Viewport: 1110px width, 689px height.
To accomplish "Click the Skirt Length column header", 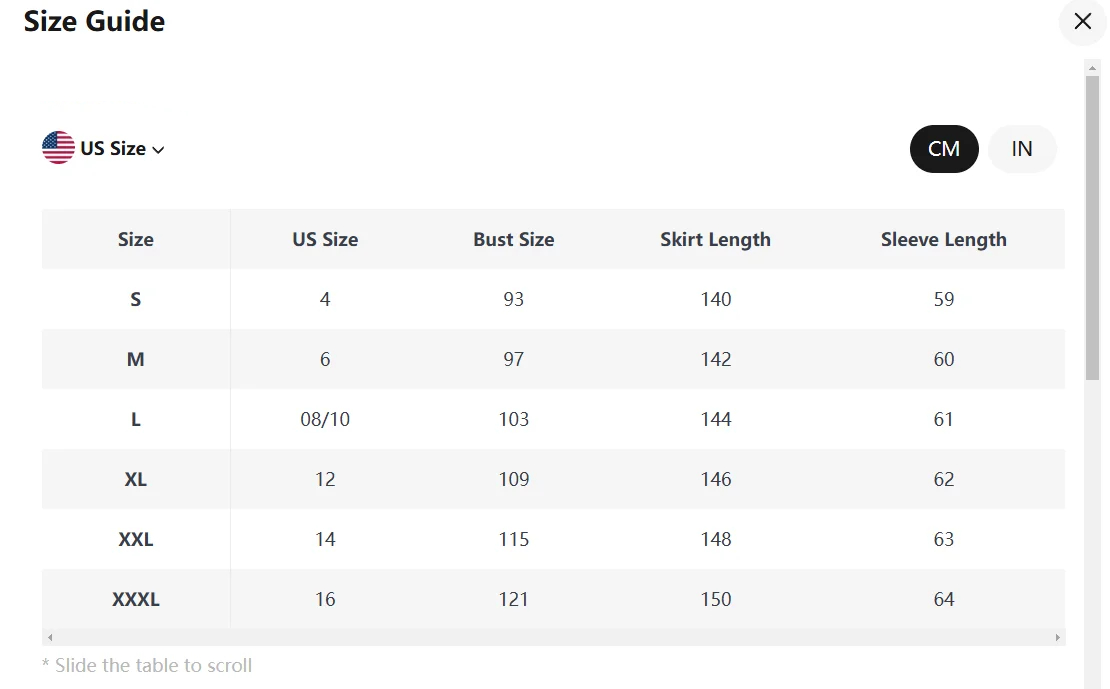I will point(715,240).
